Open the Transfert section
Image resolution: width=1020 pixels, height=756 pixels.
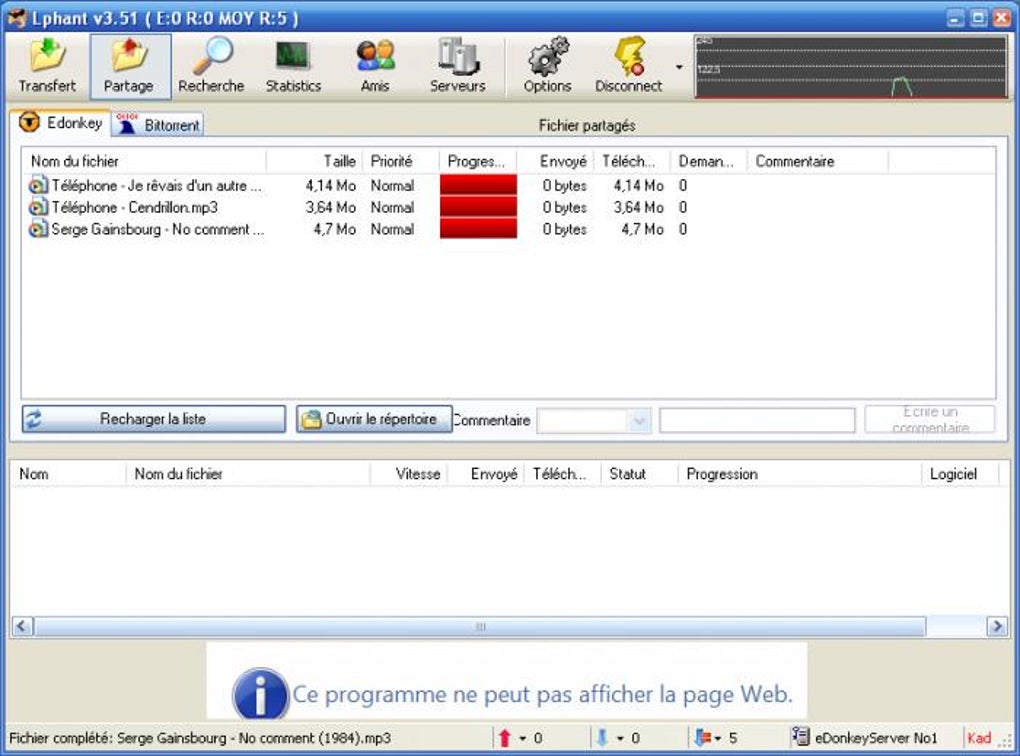click(x=47, y=66)
